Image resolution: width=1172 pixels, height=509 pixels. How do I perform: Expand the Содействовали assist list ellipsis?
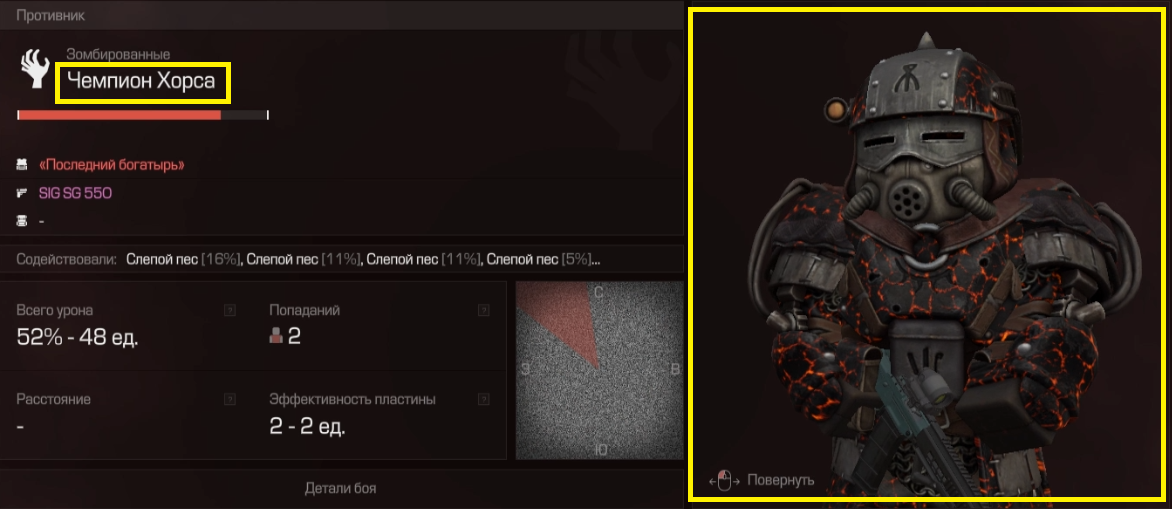click(x=596, y=259)
